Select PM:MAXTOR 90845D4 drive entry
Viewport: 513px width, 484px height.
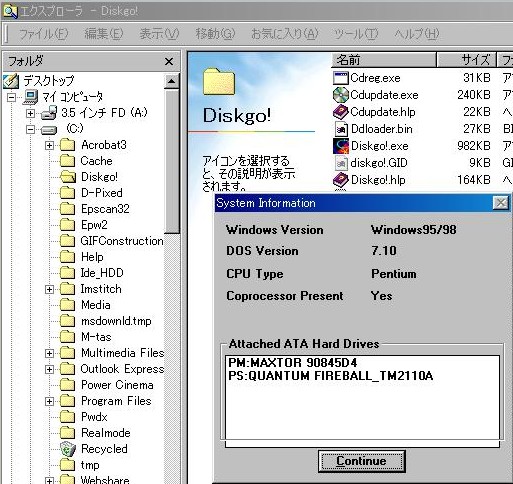point(292,362)
